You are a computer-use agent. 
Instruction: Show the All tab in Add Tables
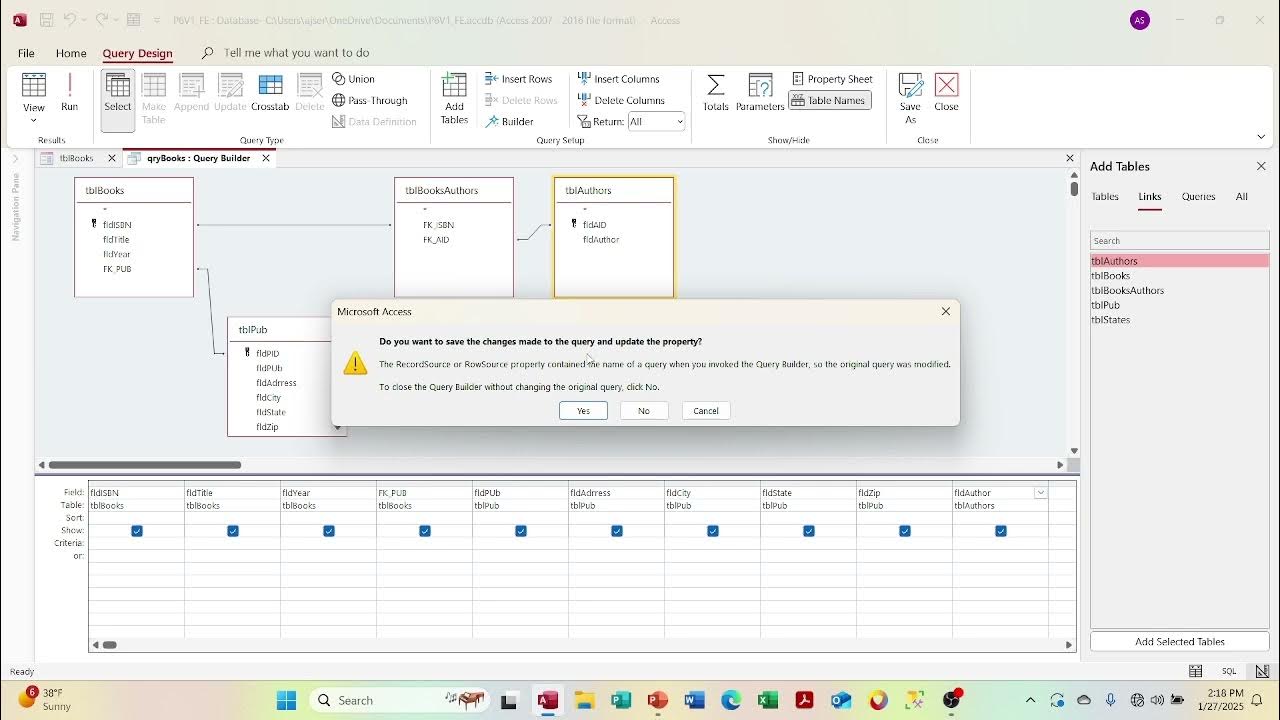(x=1241, y=197)
